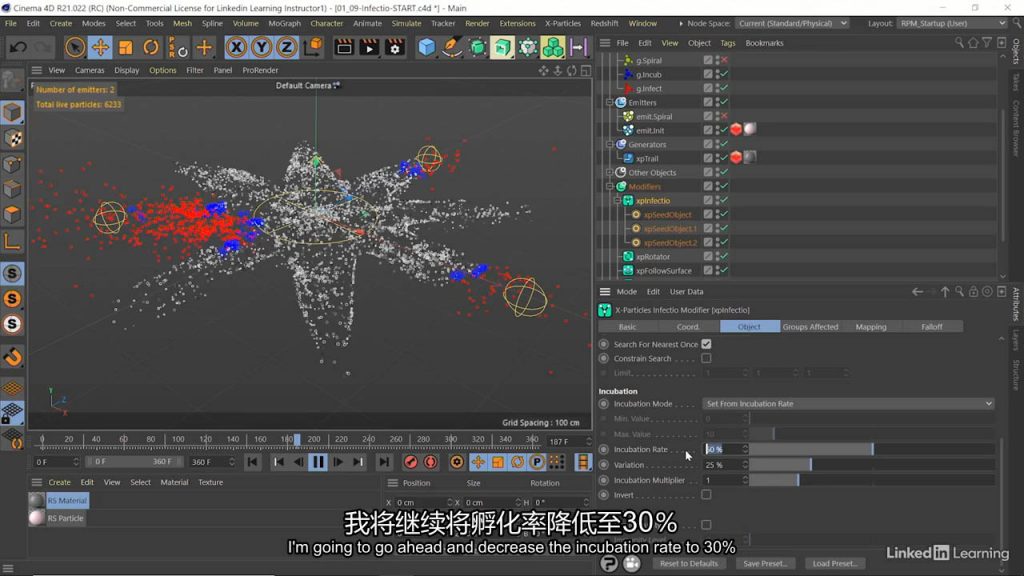Collapse the Modifiers group

coord(609,187)
